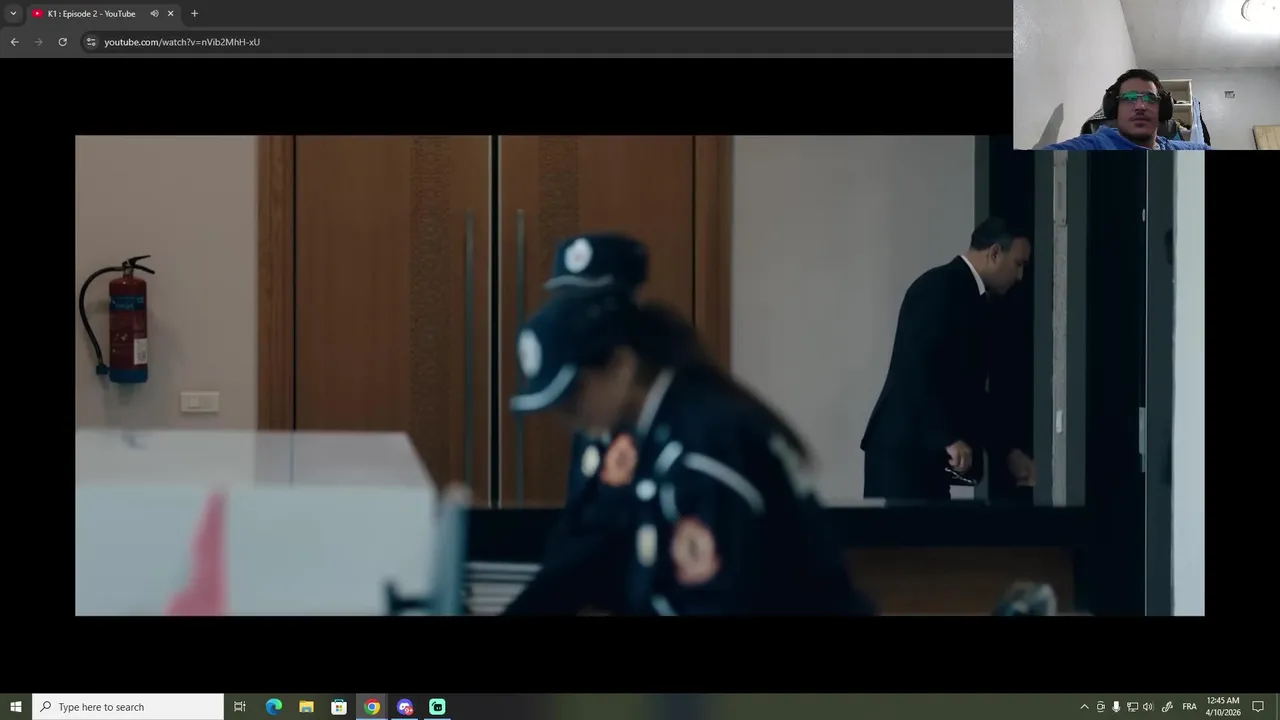Open the tab search dropdown arrow
This screenshot has width=1280, height=720.
pos(13,13)
